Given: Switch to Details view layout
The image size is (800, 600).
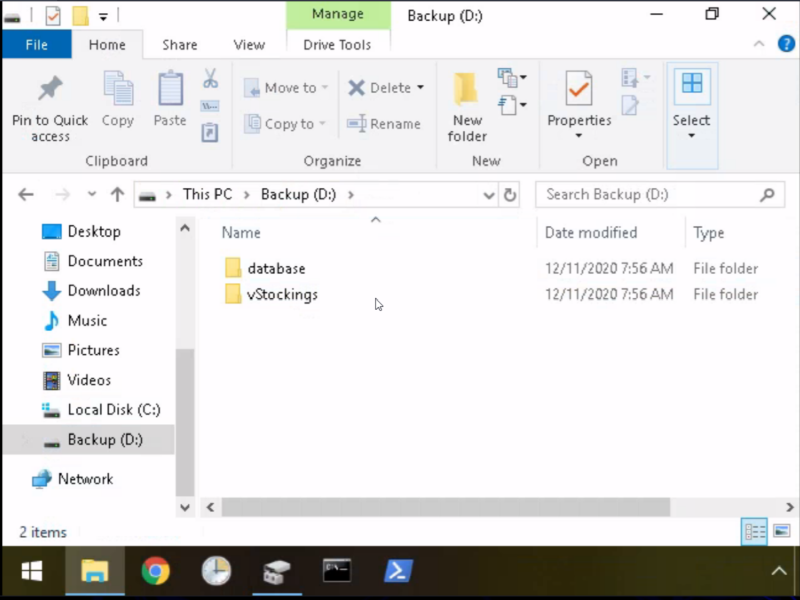Looking at the screenshot, I should pyautogui.click(x=754, y=531).
